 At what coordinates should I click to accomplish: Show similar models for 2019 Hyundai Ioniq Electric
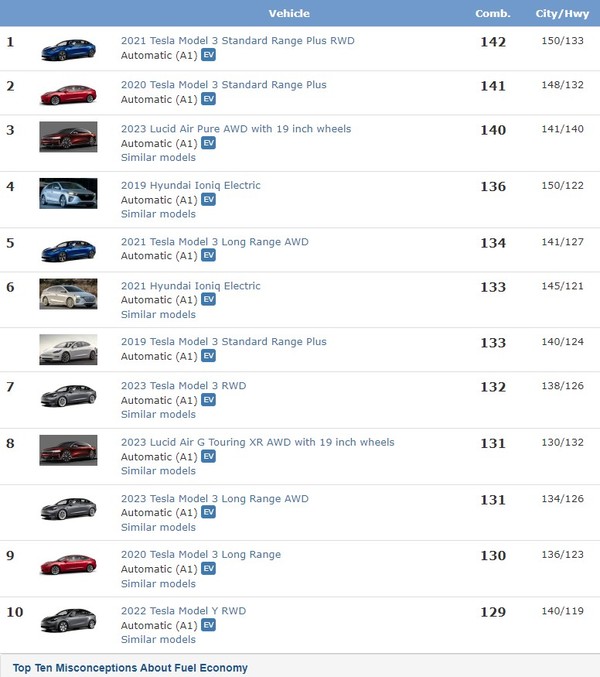[158, 214]
